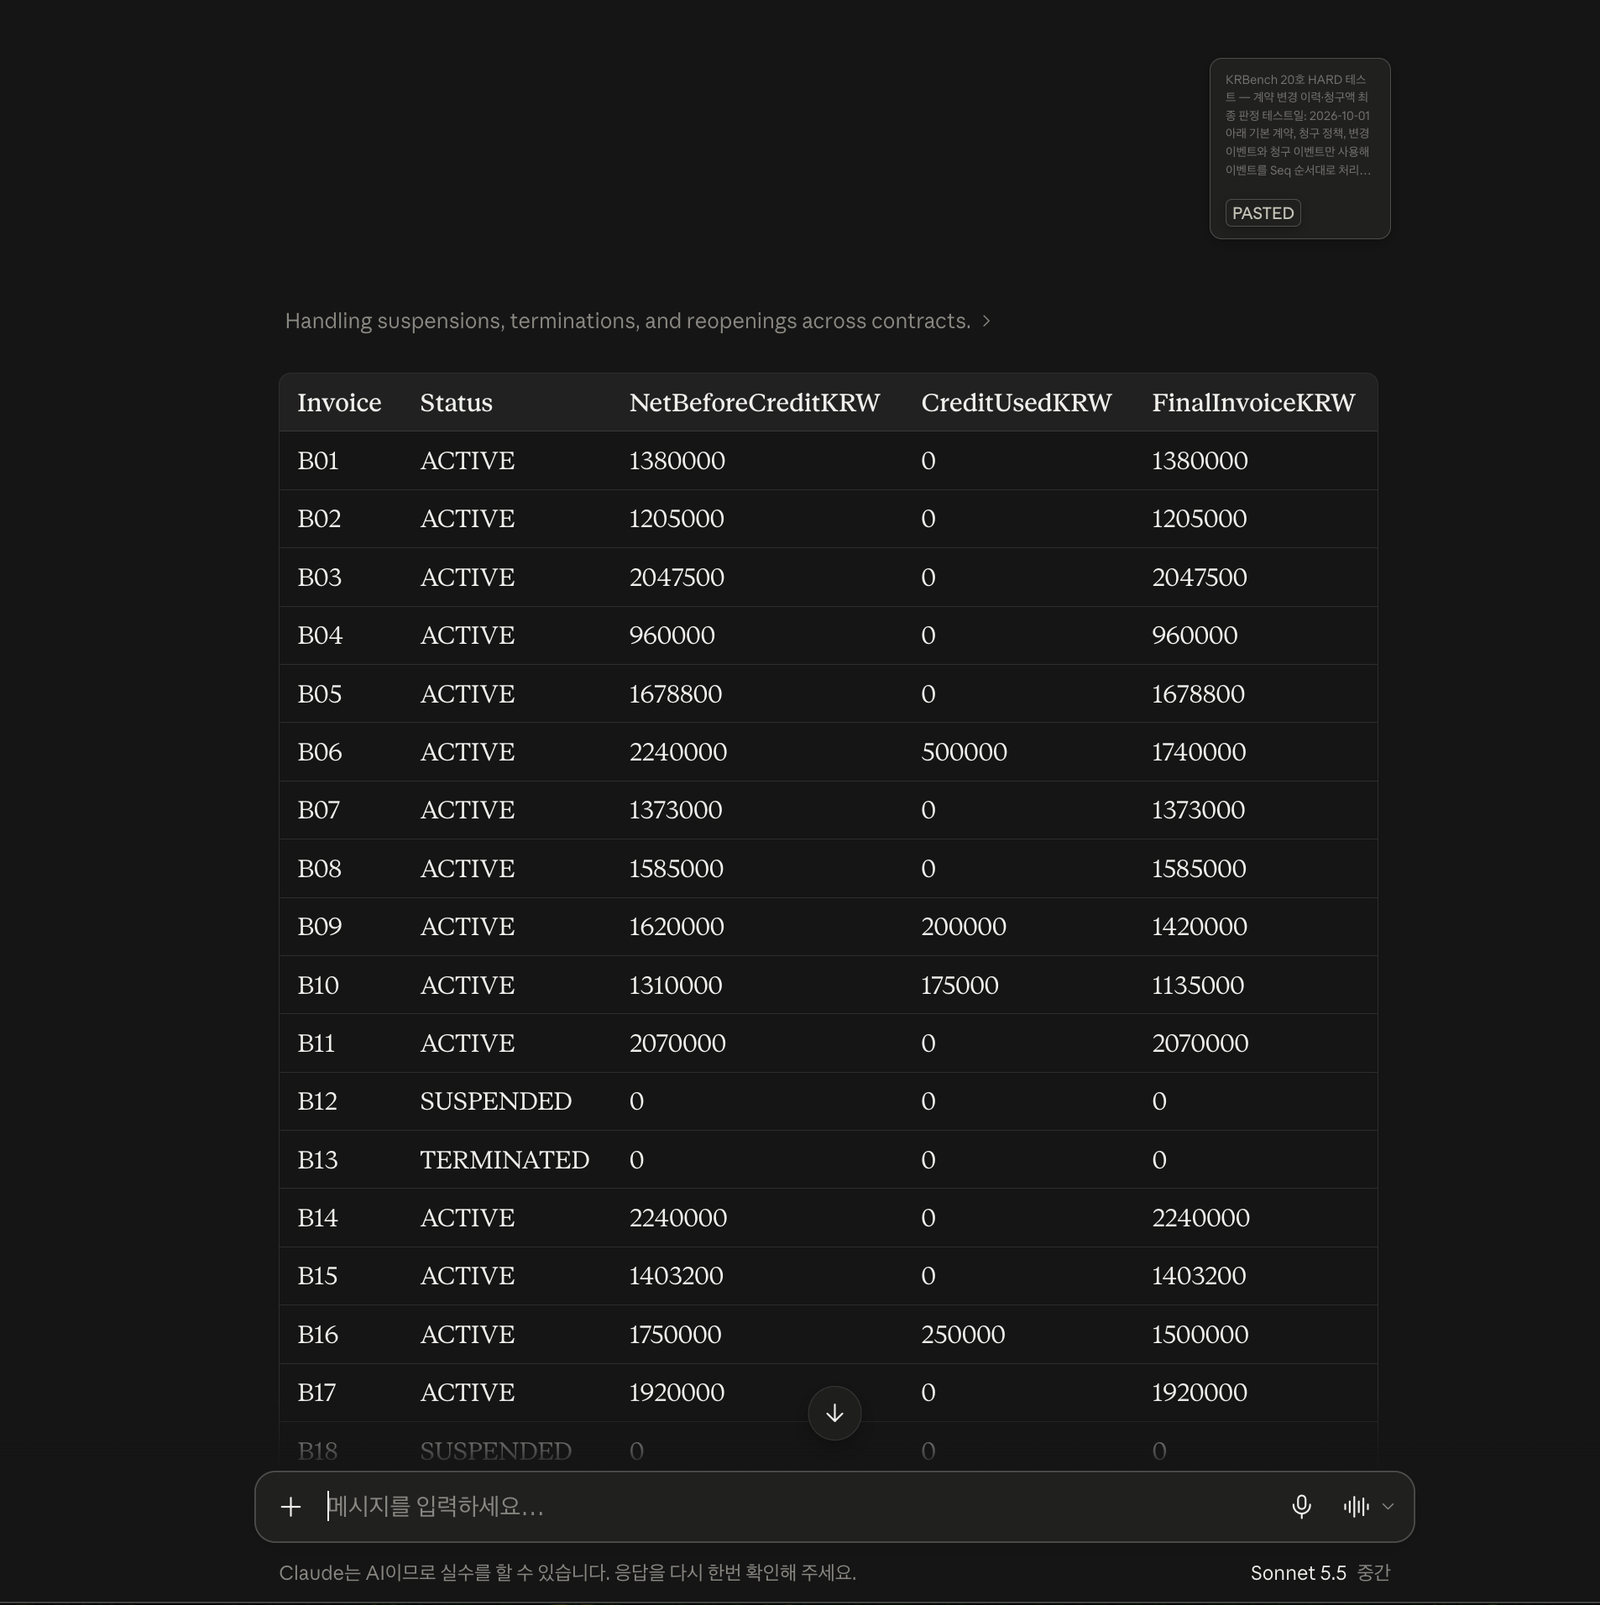
Task: Expand the thinking summary about suspensions
Action: pos(638,321)
